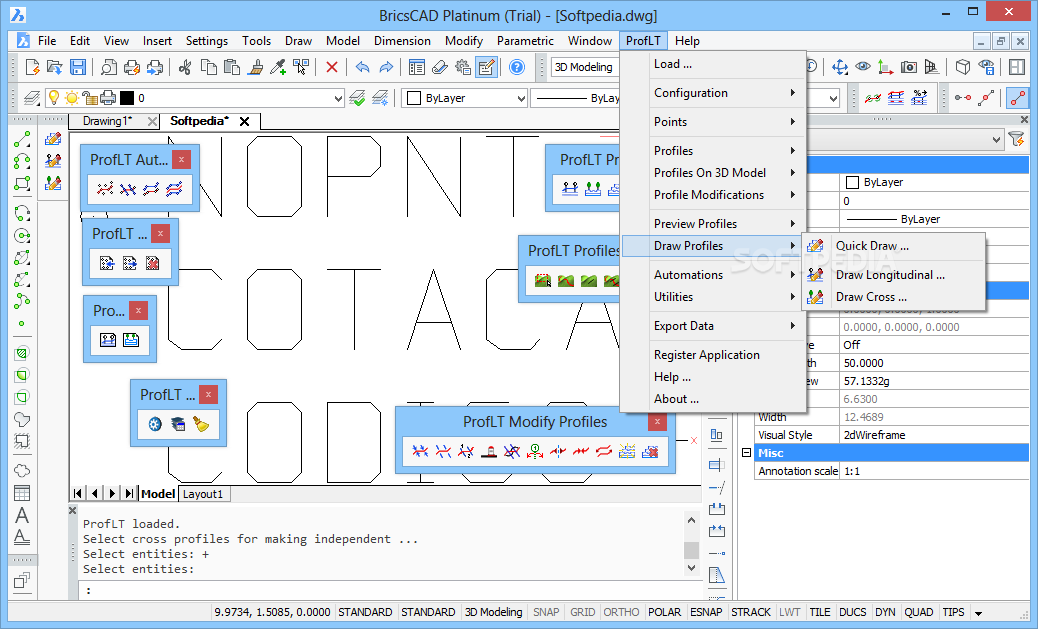The width and height of the screenshot is (1038, 629).
Task: Click the Quick Draw pencil icon in submenu
Action: tap(816, 246)
